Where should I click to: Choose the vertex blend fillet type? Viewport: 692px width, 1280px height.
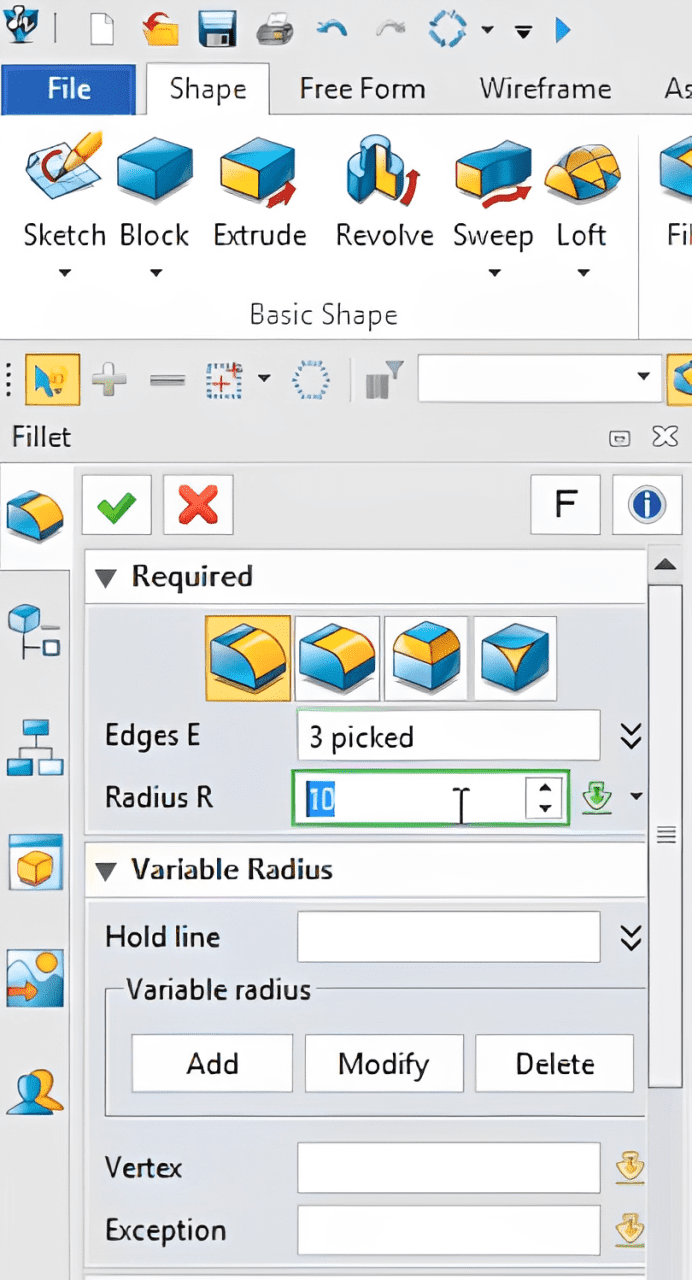point(514,658)
